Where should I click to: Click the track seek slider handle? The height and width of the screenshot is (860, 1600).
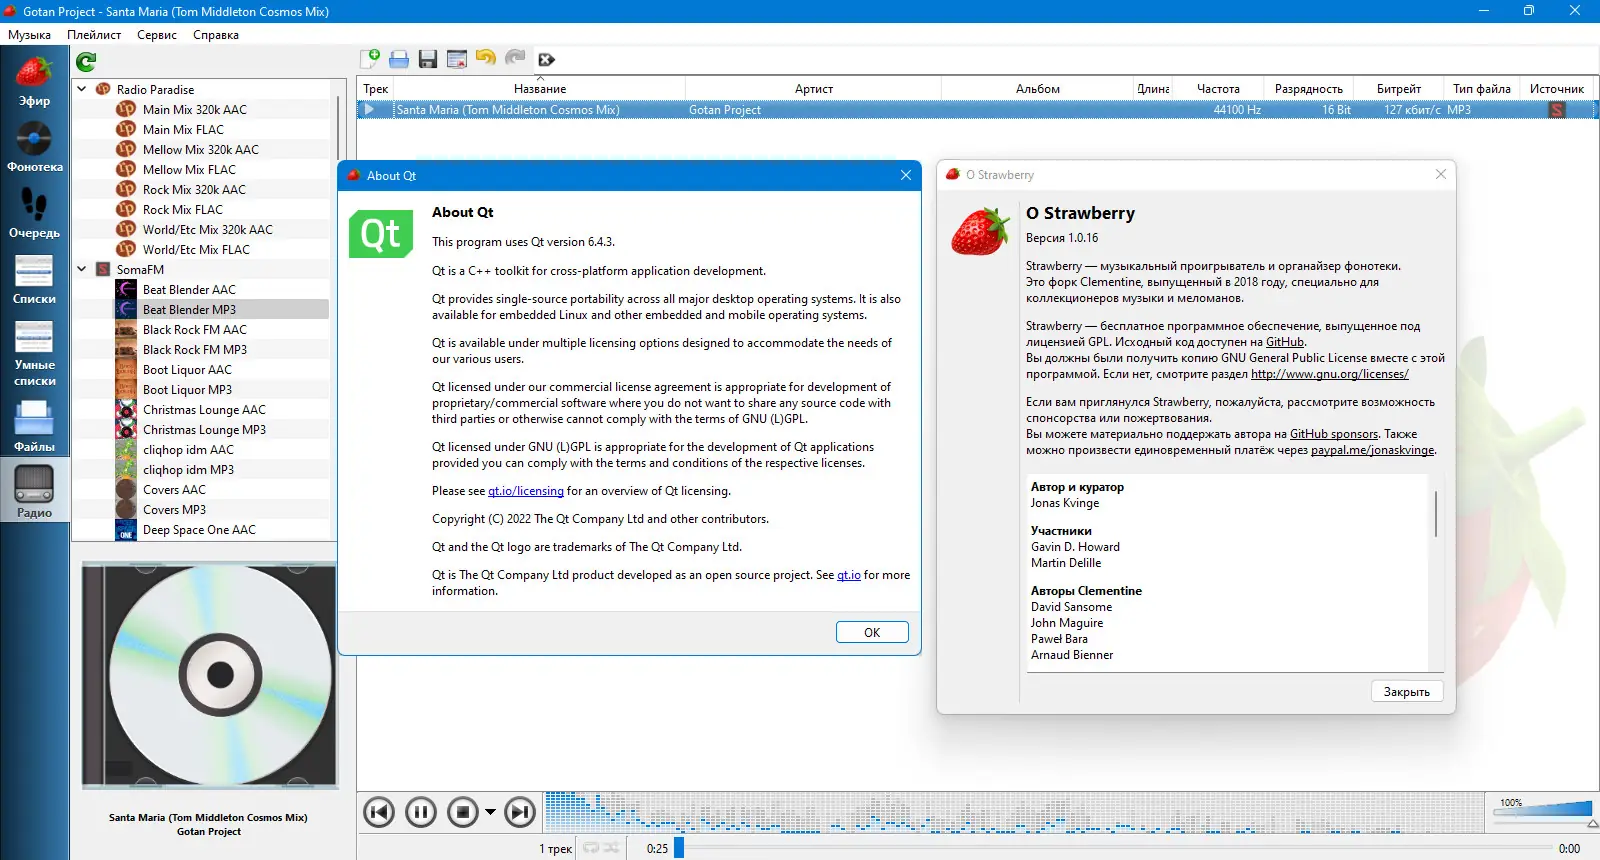[x=679, y=848]
